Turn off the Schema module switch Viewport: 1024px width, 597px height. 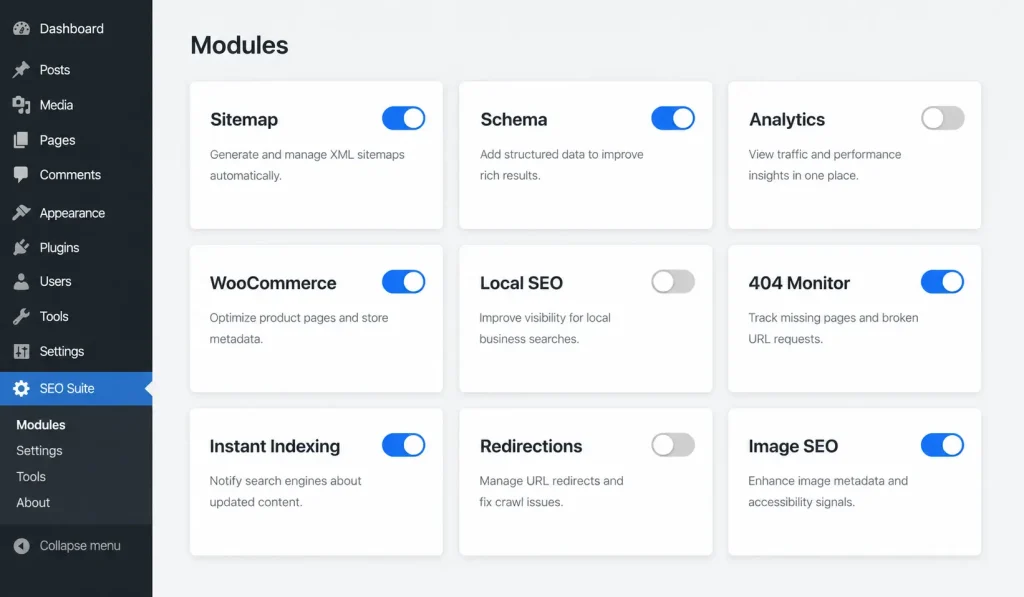(673, 118)
